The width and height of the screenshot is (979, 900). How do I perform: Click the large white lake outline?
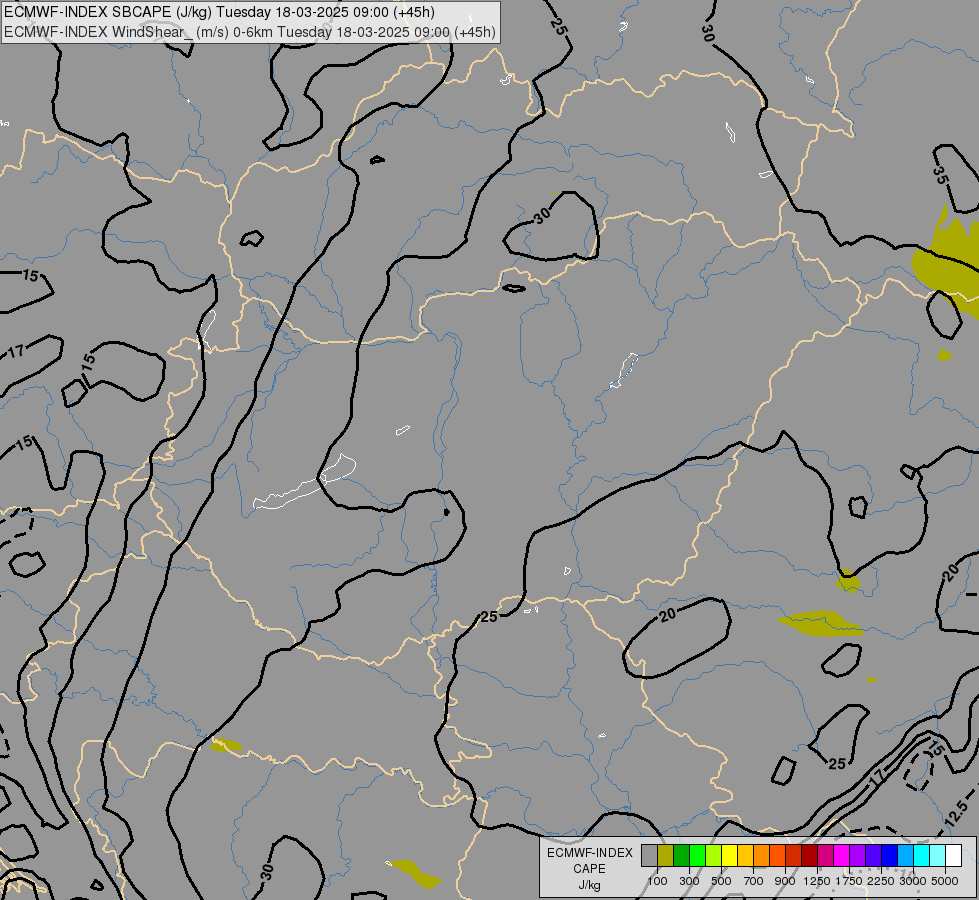pos(305,482)
